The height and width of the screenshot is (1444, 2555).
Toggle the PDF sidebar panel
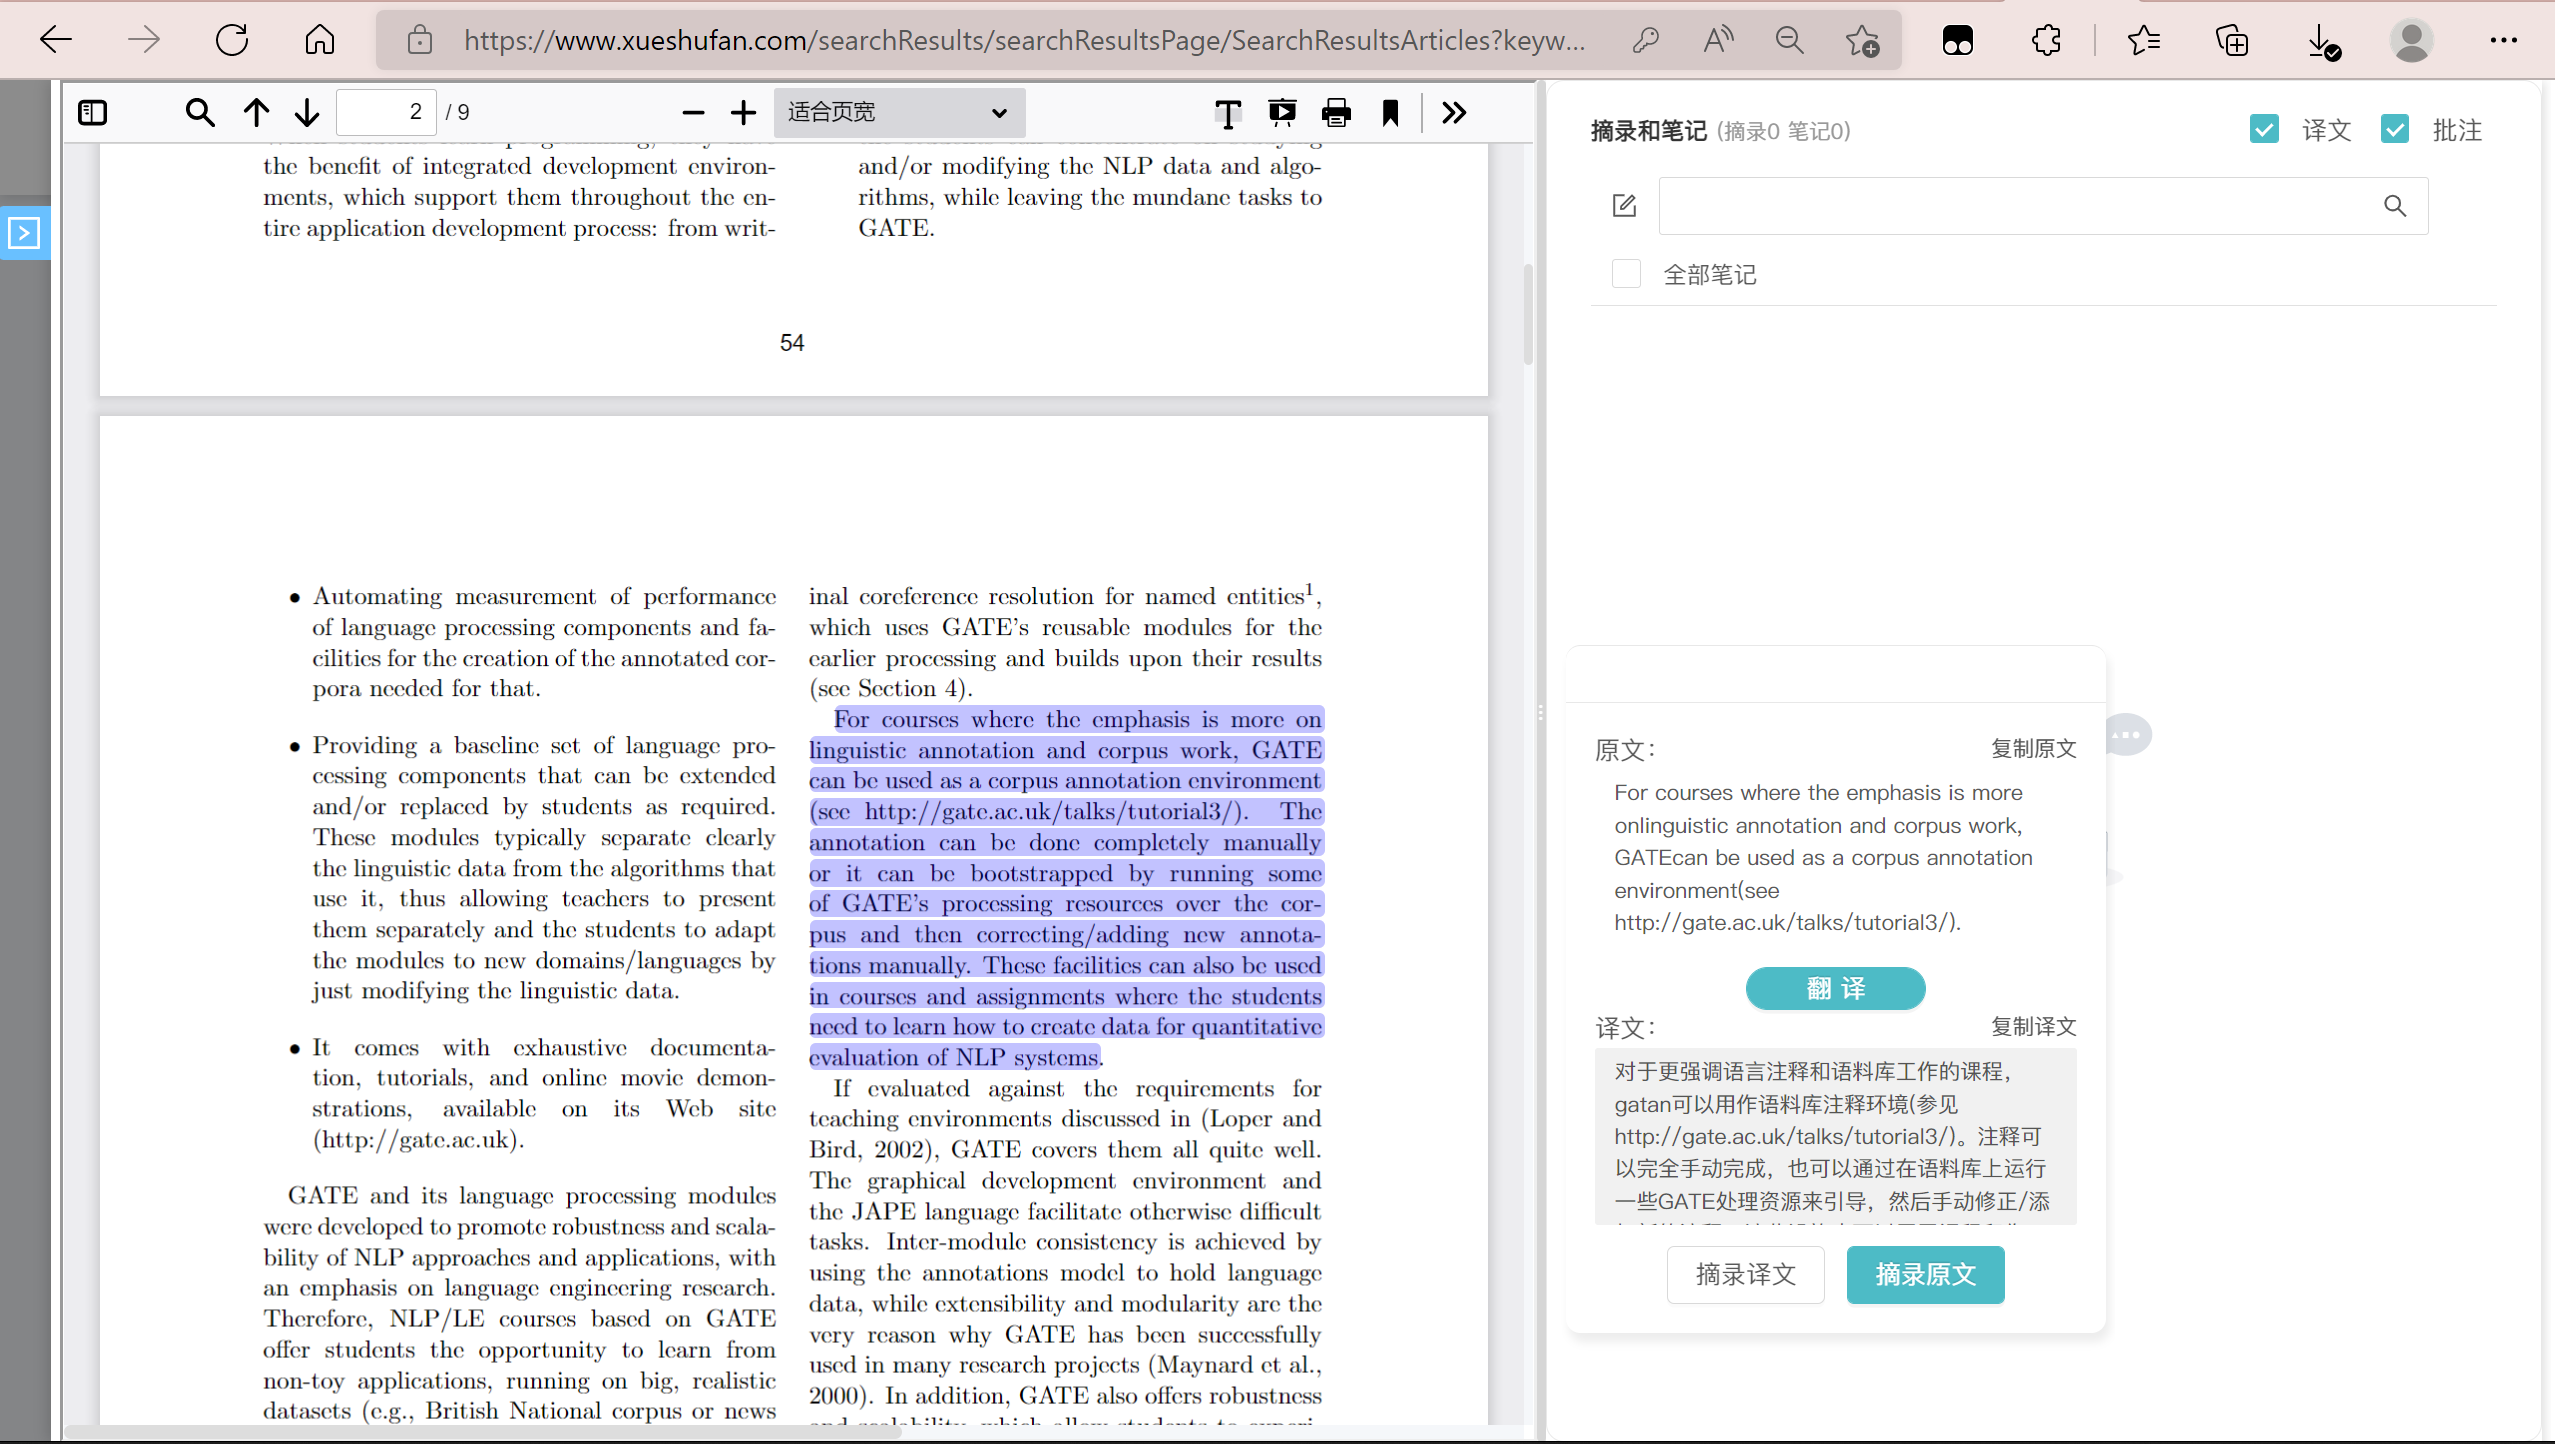92,112
